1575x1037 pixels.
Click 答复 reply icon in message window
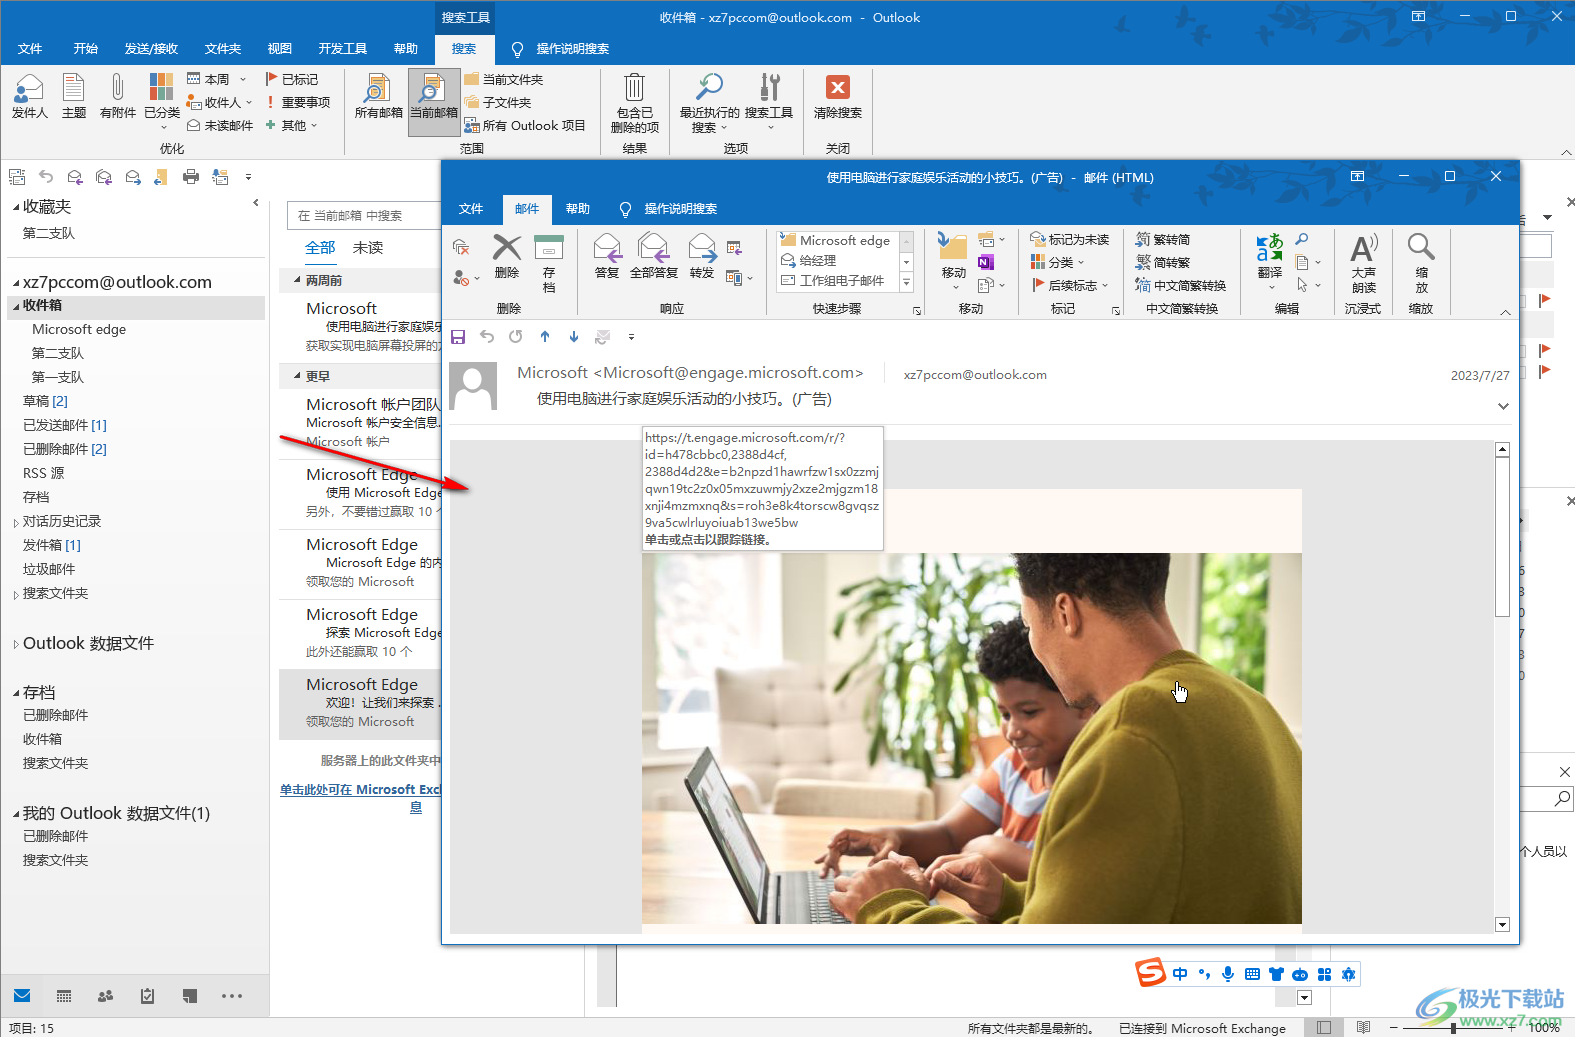pyautogui.click(x=607, y=256)
